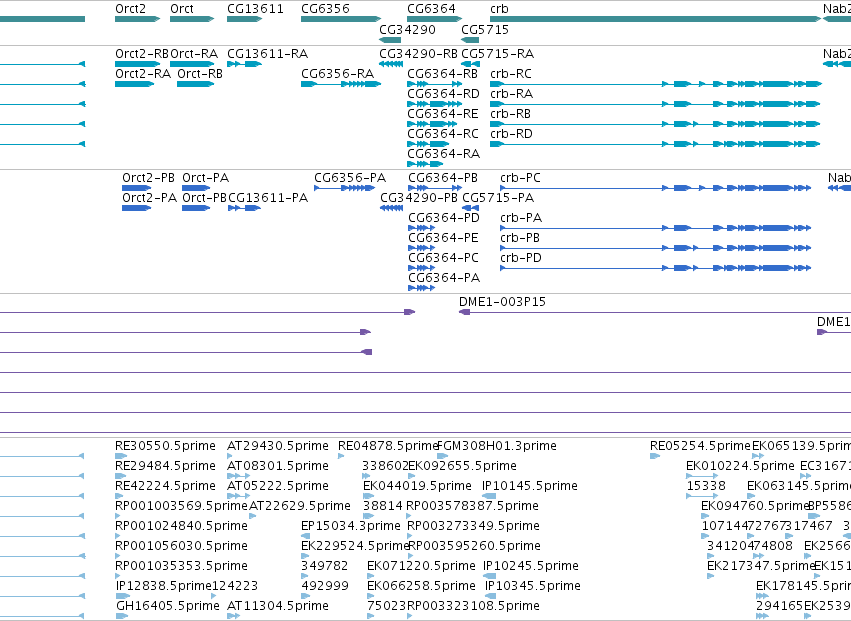Click transcript CG6364-RB
This screenshot has height=621, width=851.
(442, 74)
